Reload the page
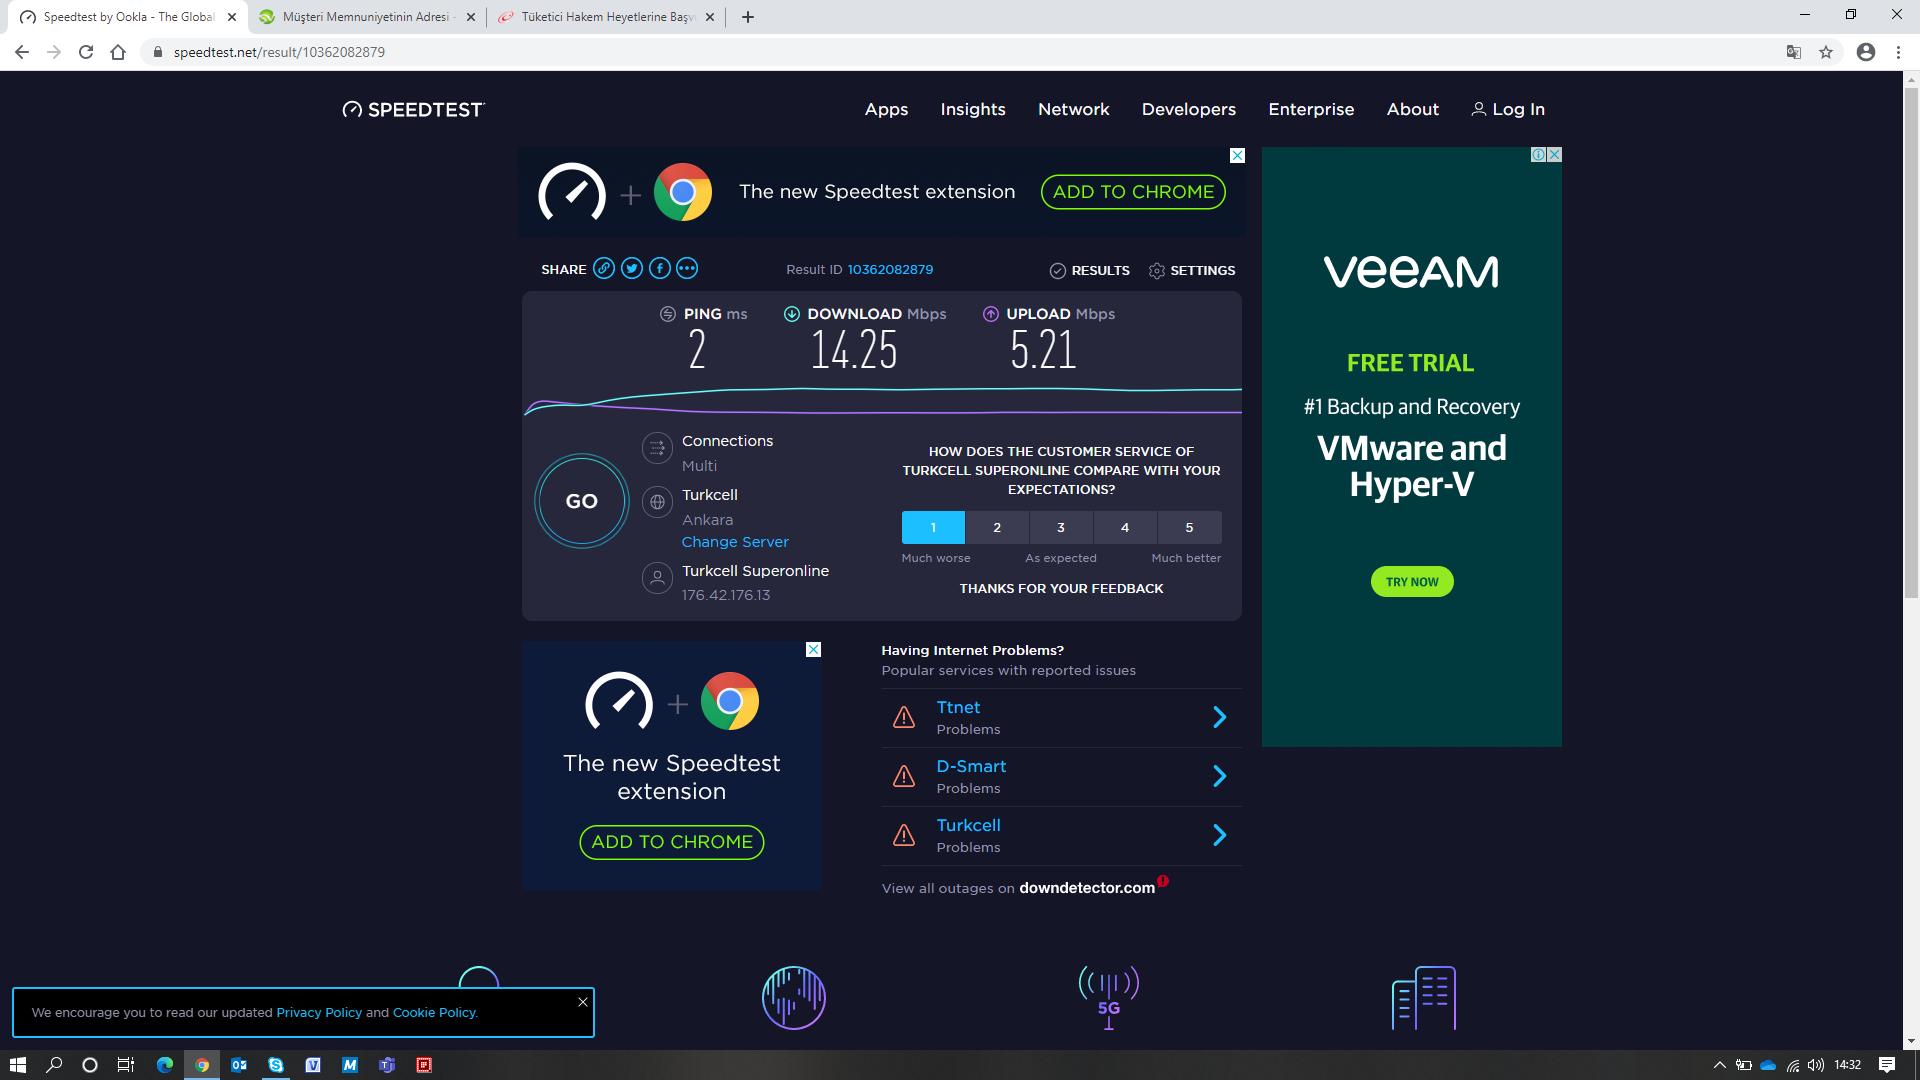The width and height of the screenshot is (1920, 1080). coord(86,52)
